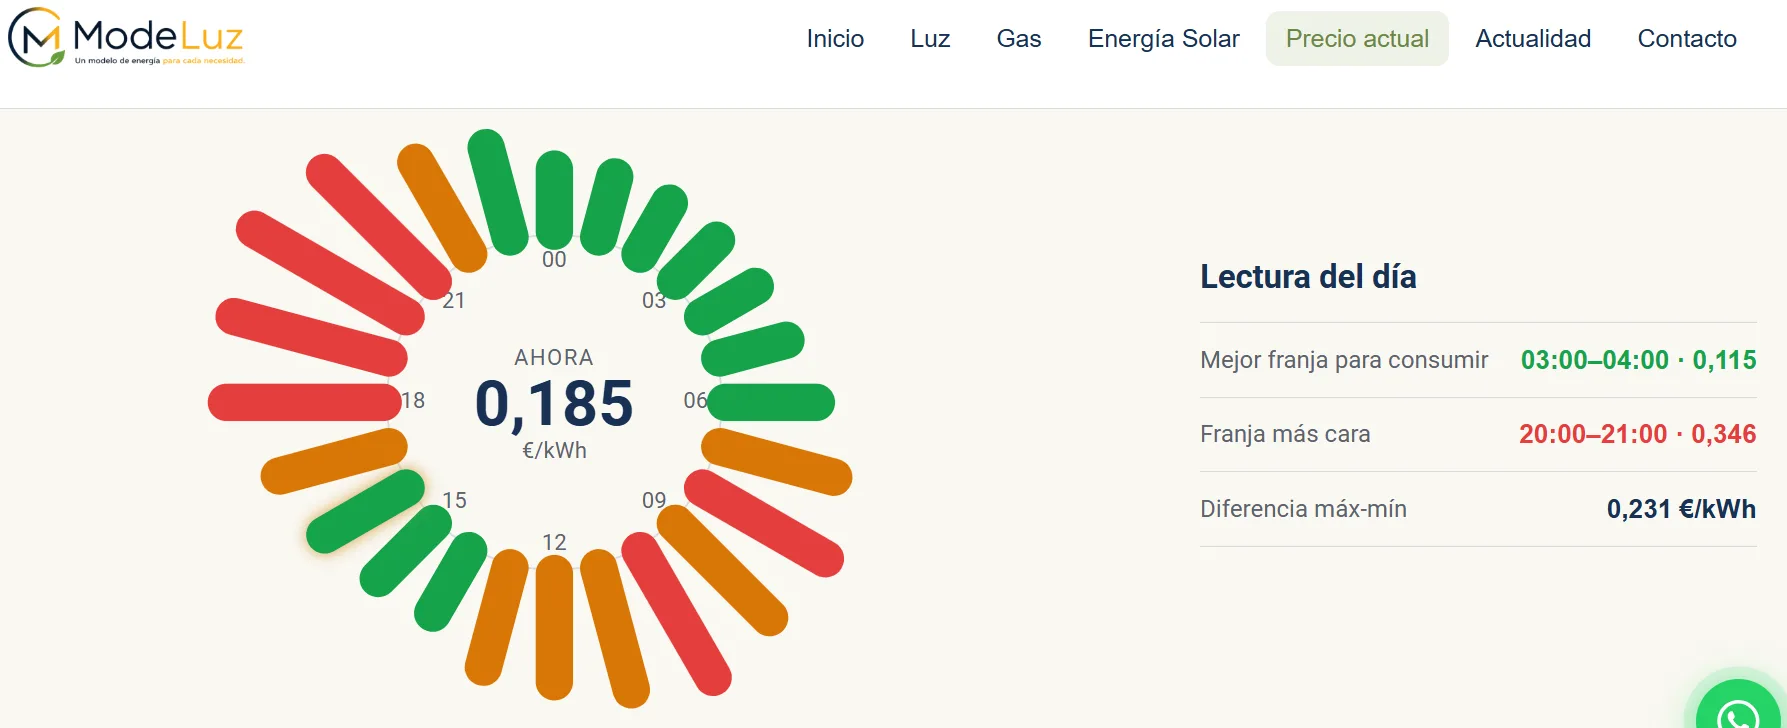1787x728 pixels.
Task: Click the Lectura del día heading
Action: point(1308,277)
